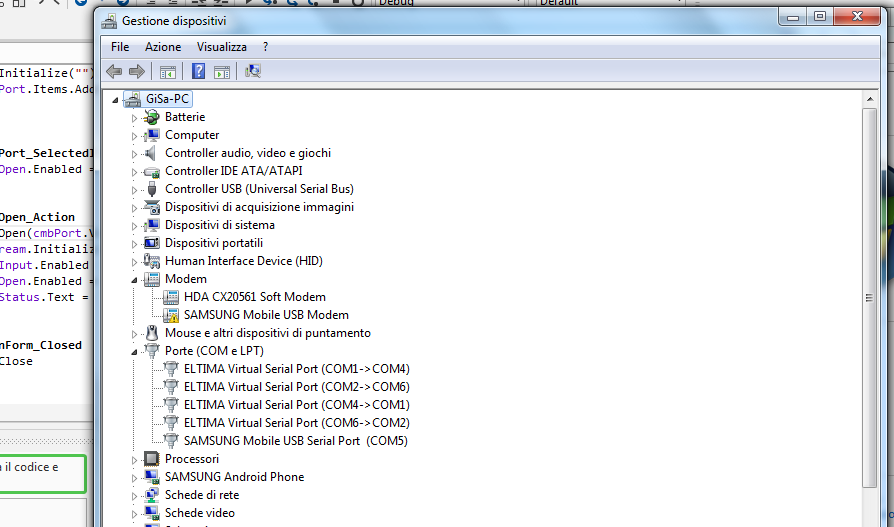Expand the SAMSUNG Android Phone node
This screenshot has width=894, height=527.
pyautogui.click(x=135, y=478)
